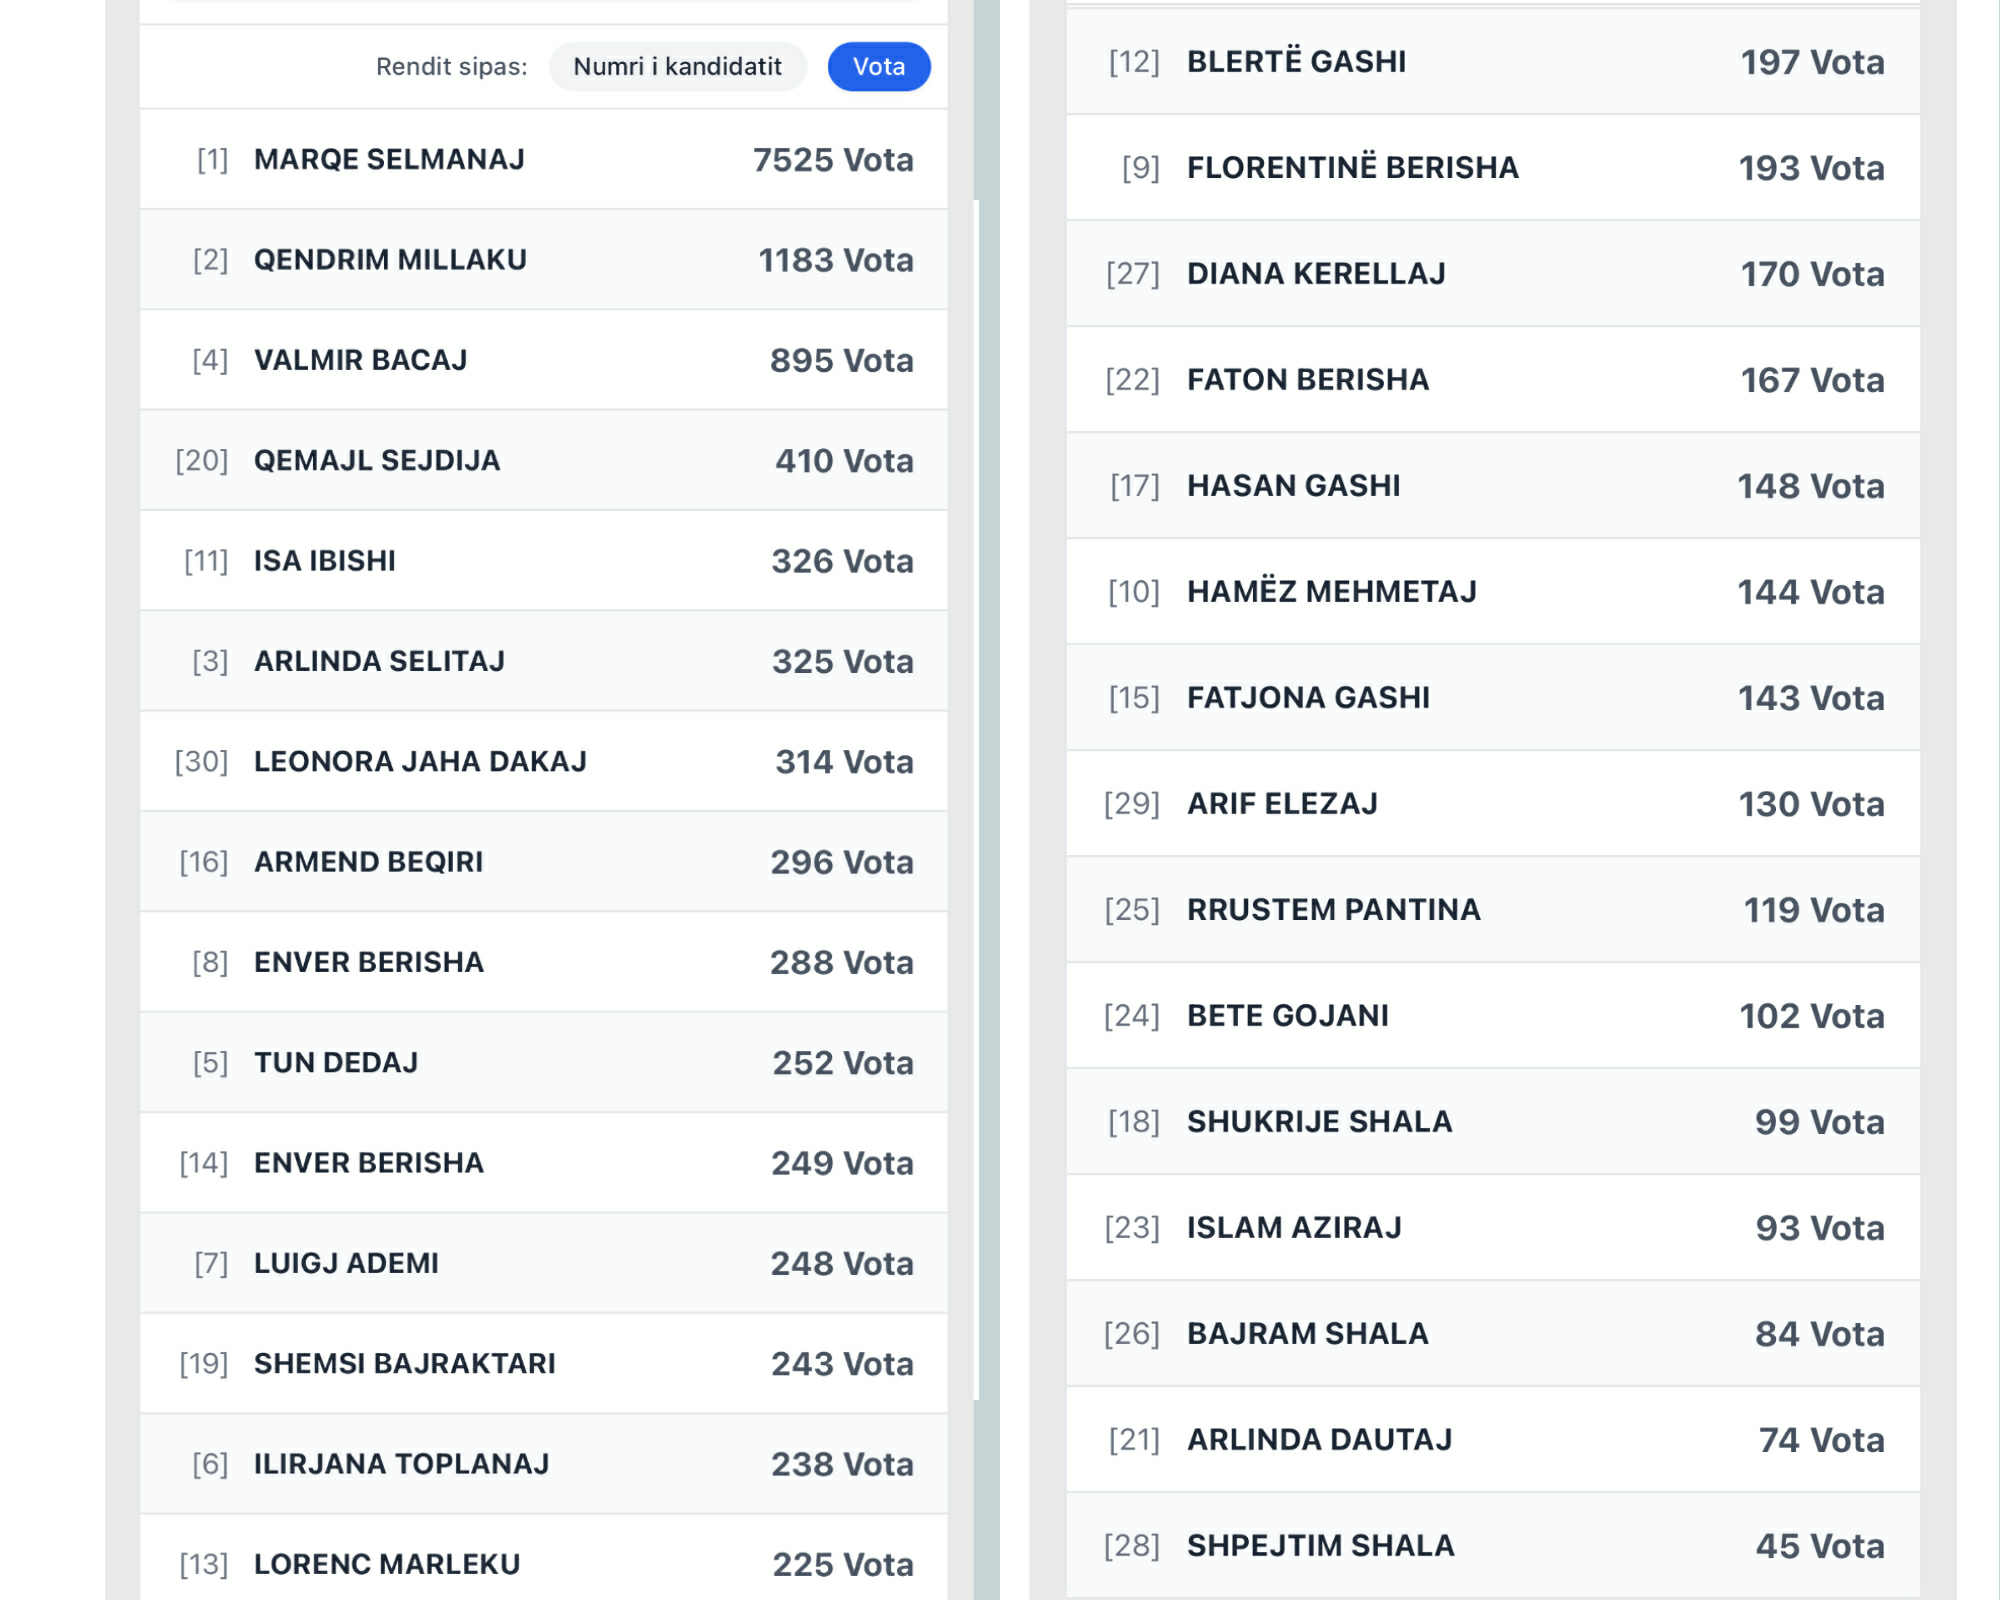The image size is (2000, 1600).
Task: Sort by Numri i kandidatit
Action: 677,67
